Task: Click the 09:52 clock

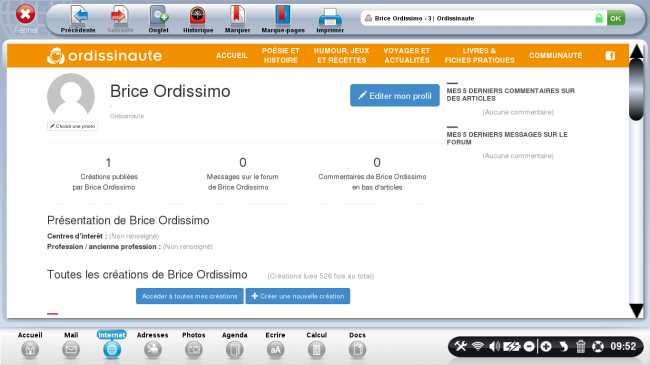Action: pos(623,346)
